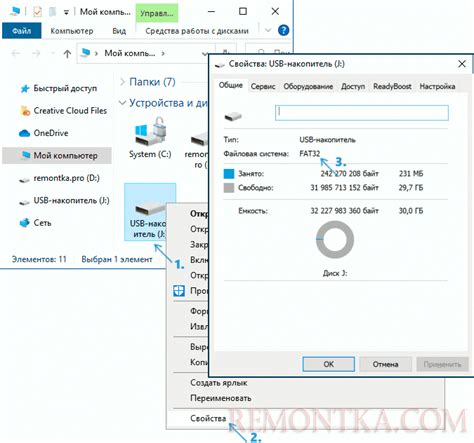Click the volume label text field
474x443 pixels.
click(x=362, y=113)
